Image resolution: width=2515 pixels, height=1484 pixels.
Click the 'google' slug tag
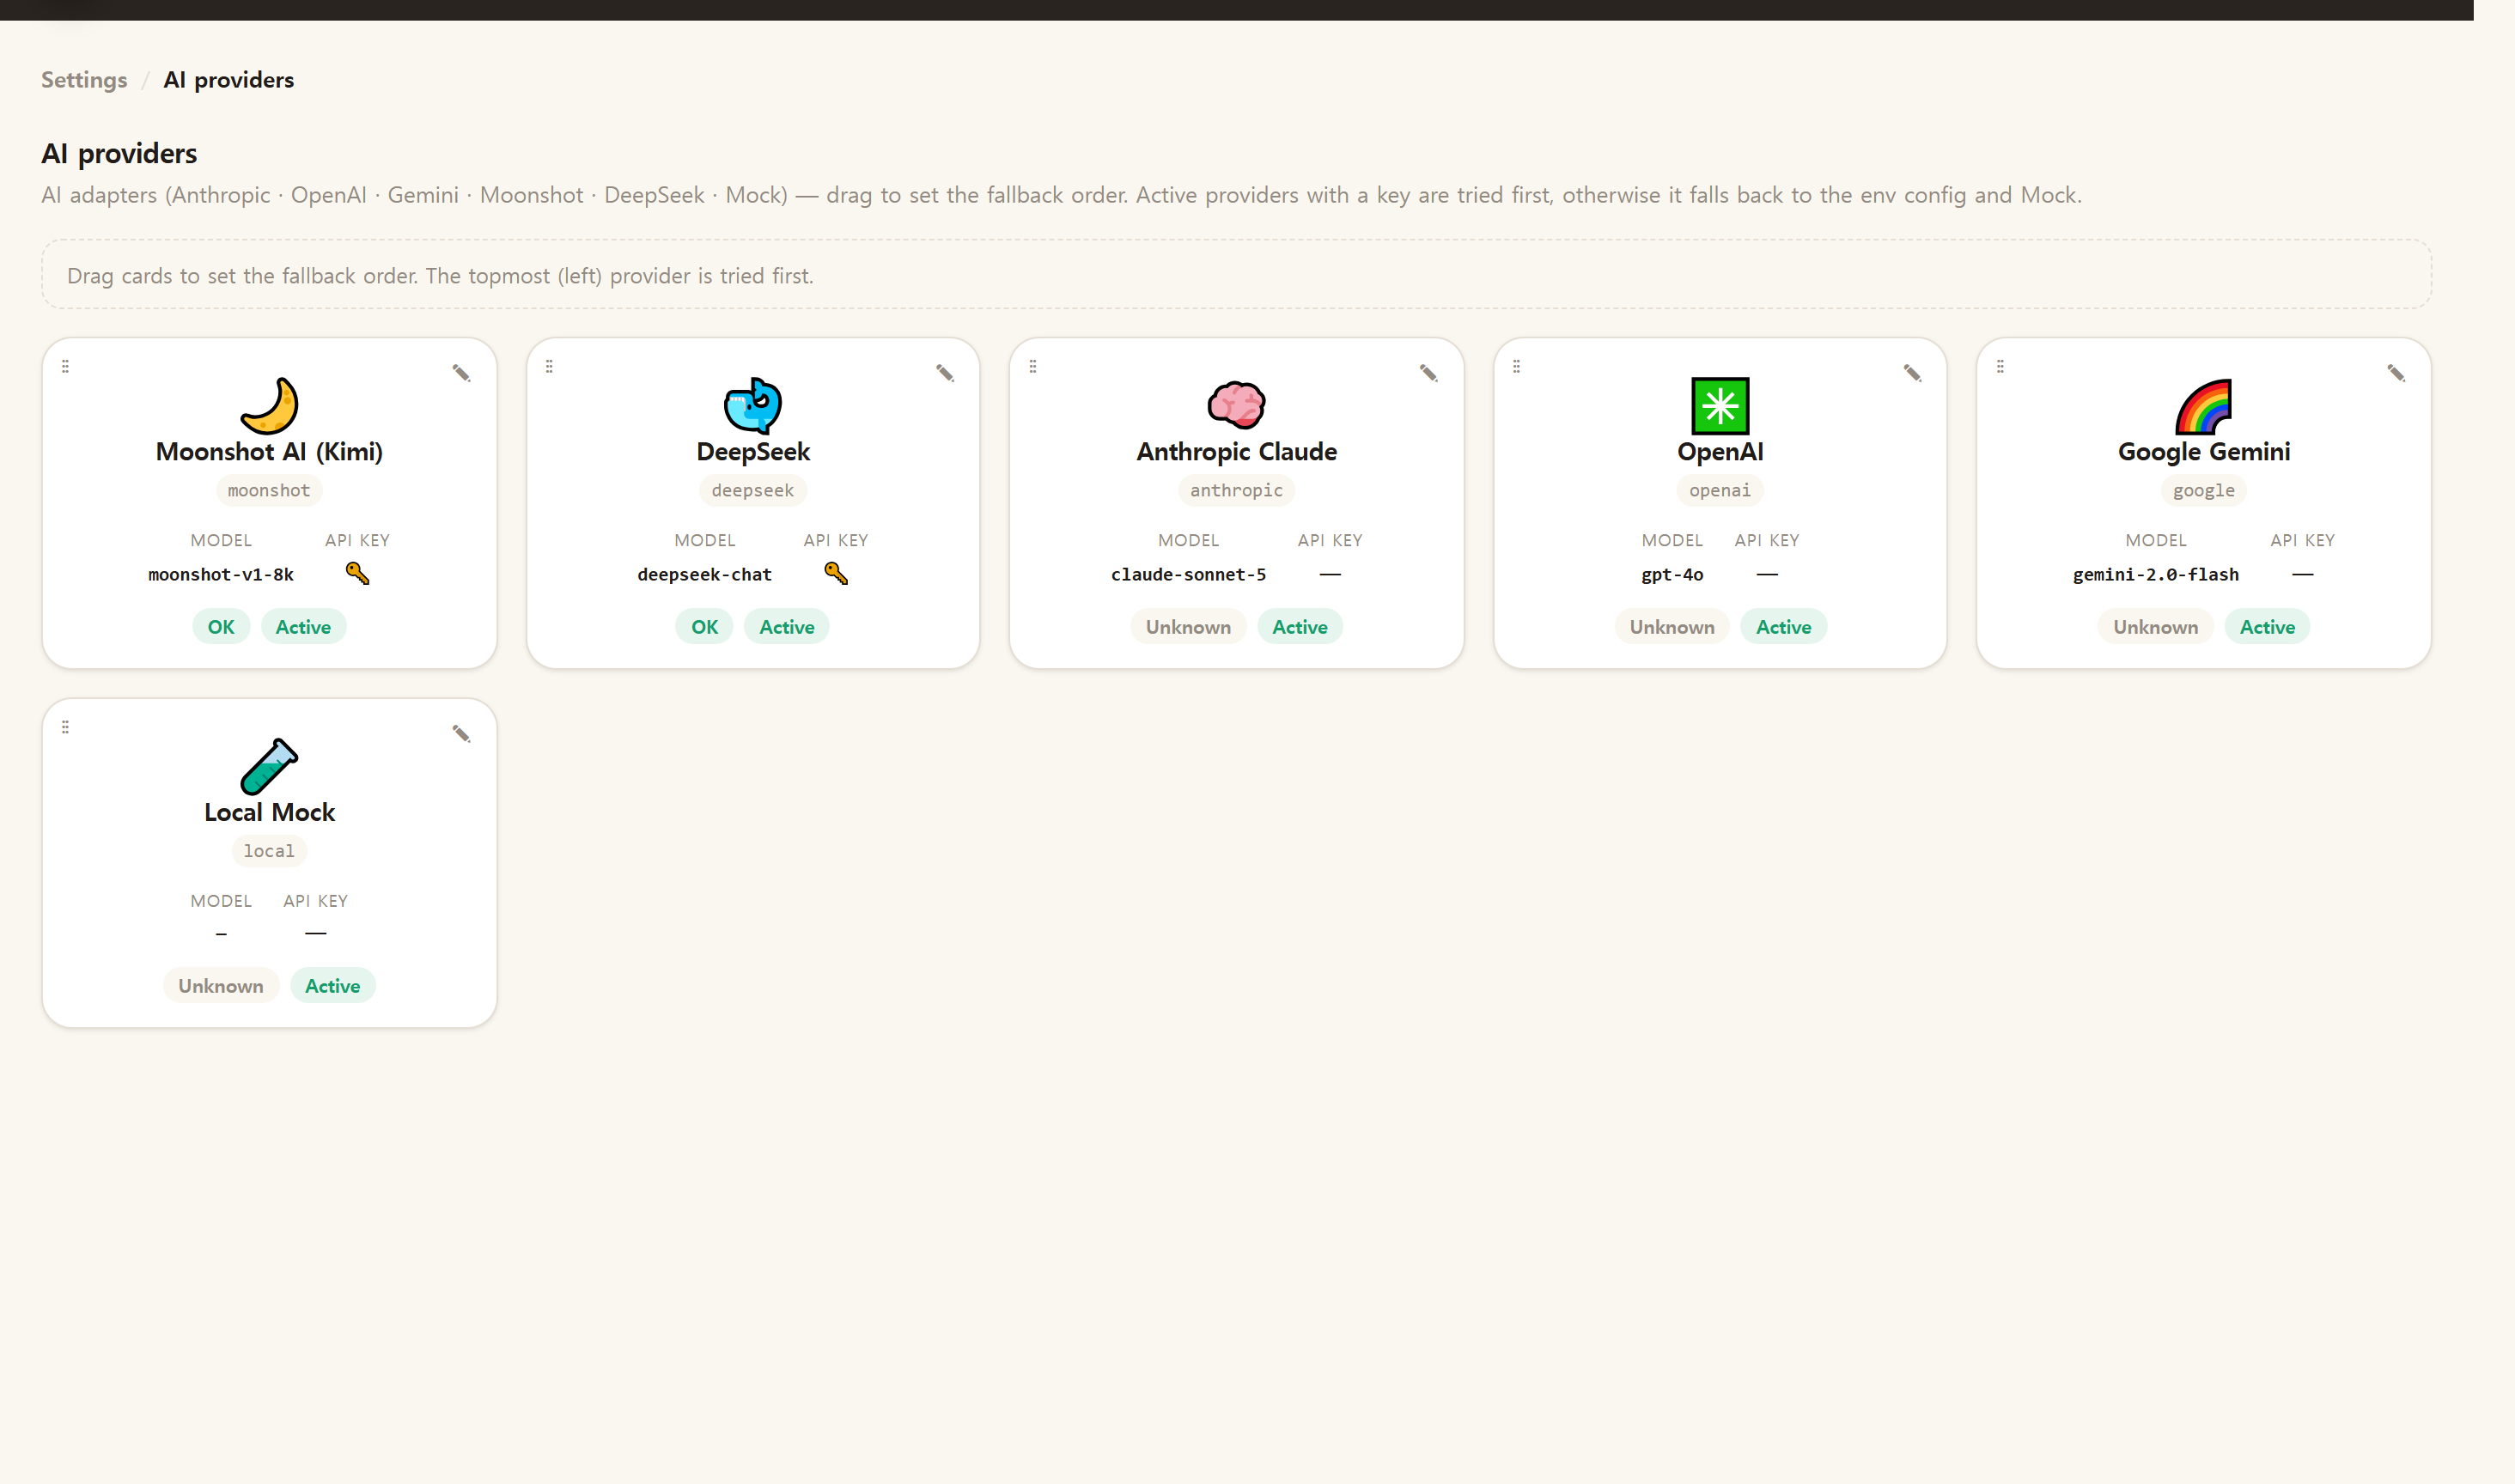click(x=2204, y=490)
